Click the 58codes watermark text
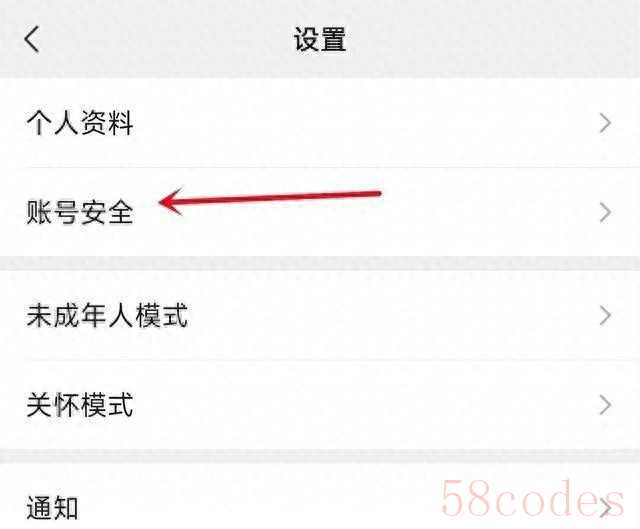The image size is (640, 529). (x=533, y=499)
